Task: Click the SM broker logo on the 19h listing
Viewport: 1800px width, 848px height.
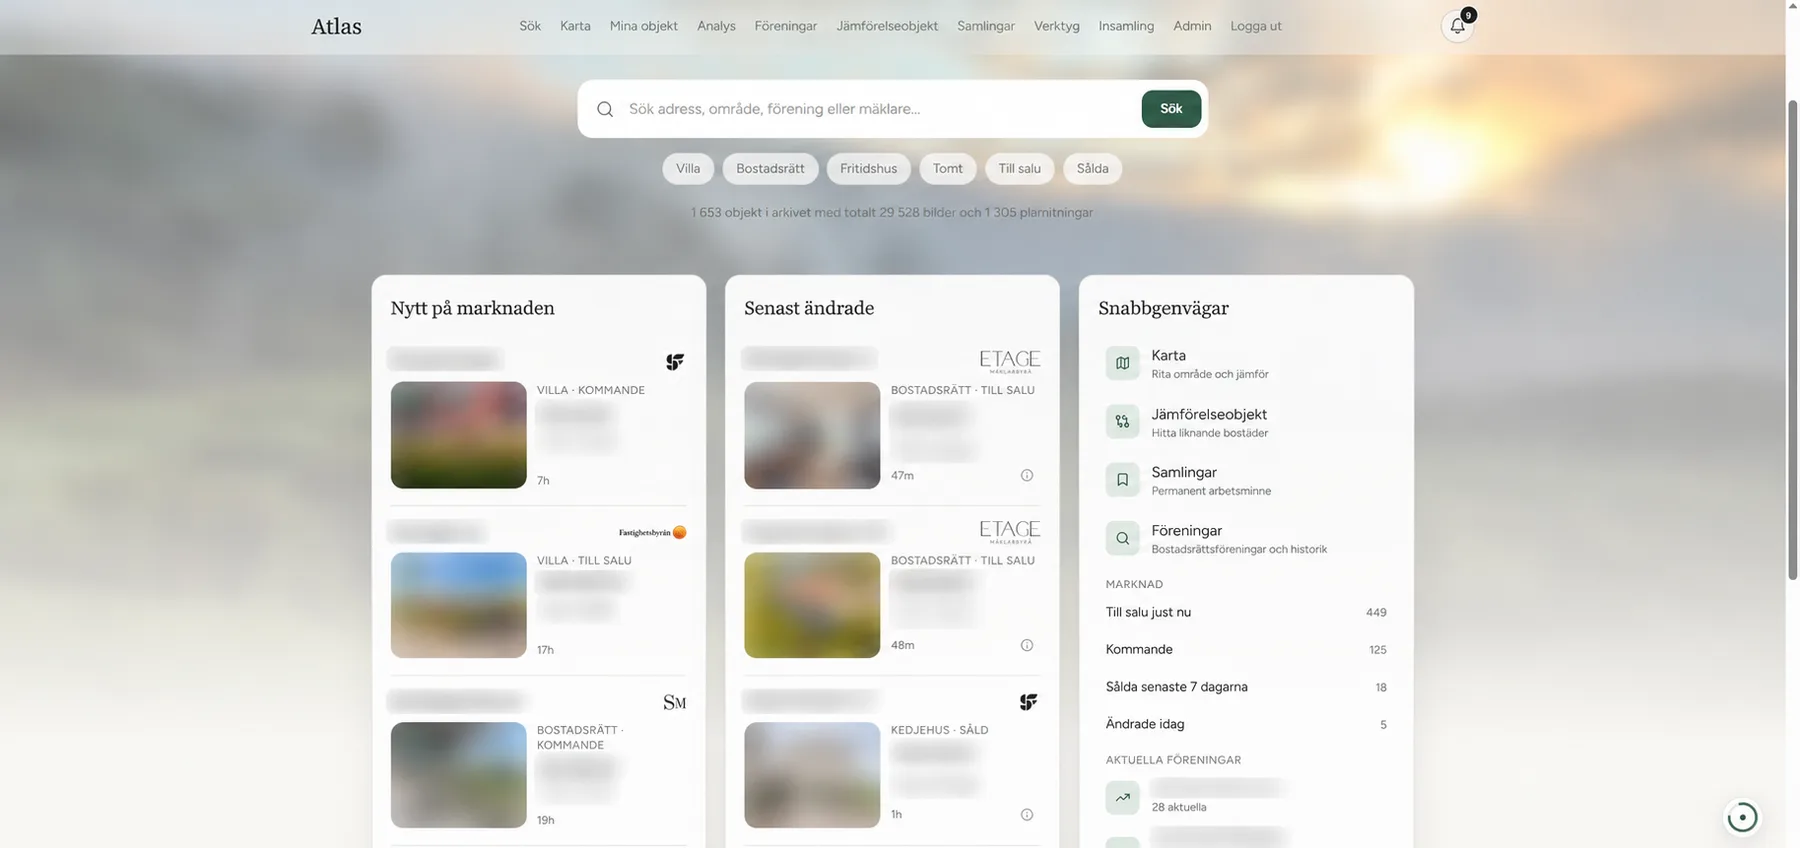Action: point(675,702)
